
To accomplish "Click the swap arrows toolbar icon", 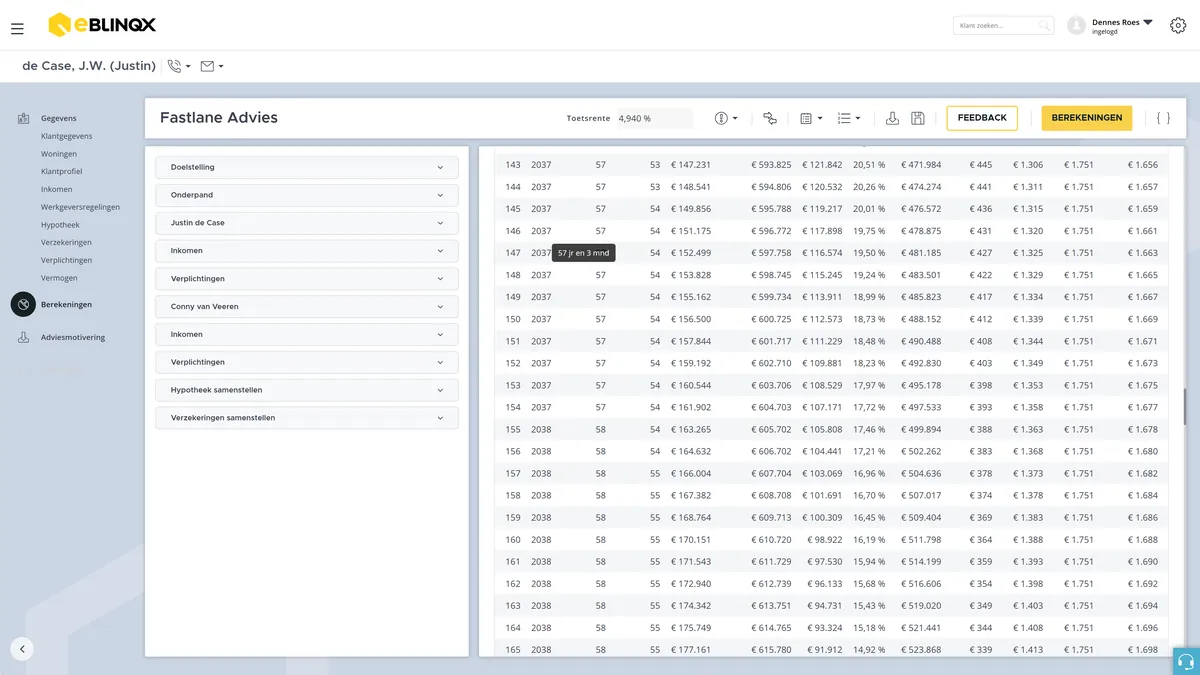I will coord(770,118).
